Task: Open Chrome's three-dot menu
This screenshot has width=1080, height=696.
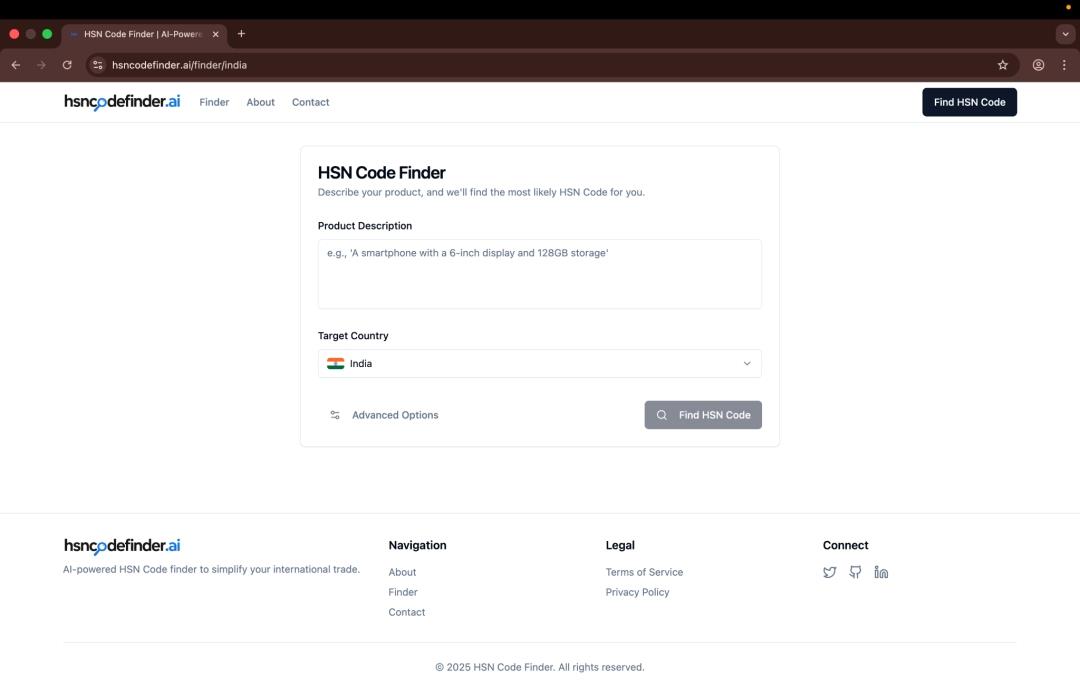Action: click(x=1064, y=65)
